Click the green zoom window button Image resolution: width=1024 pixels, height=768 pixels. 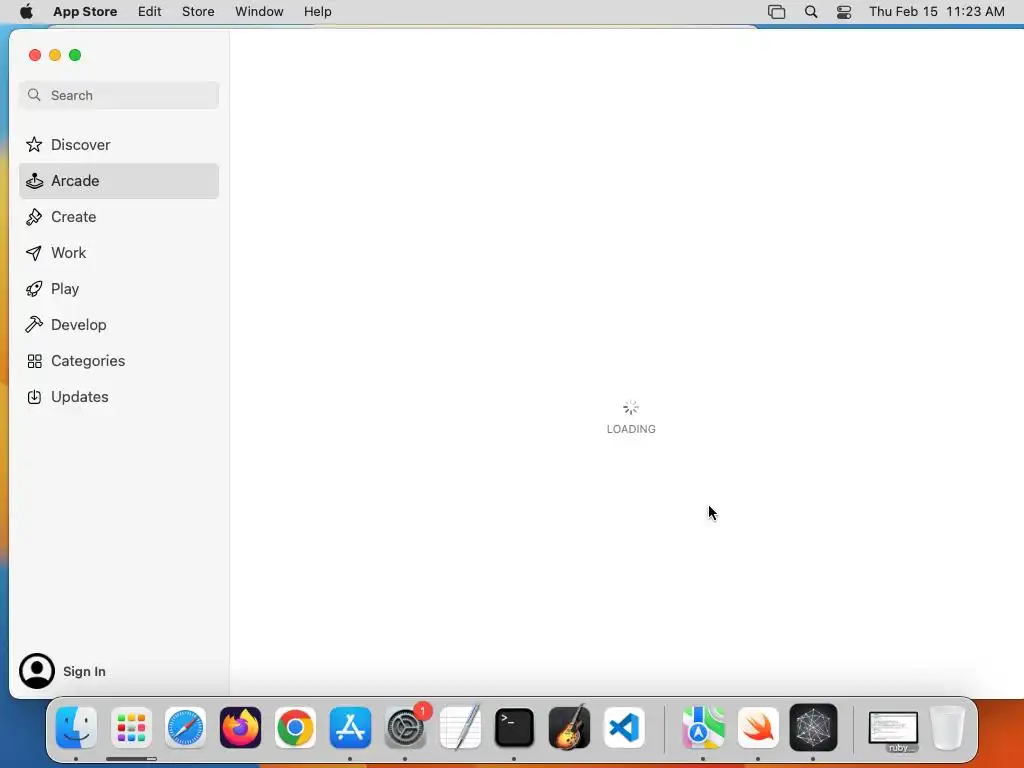75,55
